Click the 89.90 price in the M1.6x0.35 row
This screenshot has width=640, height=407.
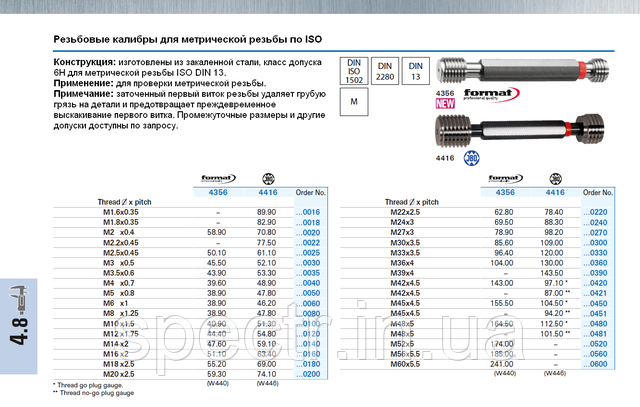pyautogui.click(x=267, y=212)
